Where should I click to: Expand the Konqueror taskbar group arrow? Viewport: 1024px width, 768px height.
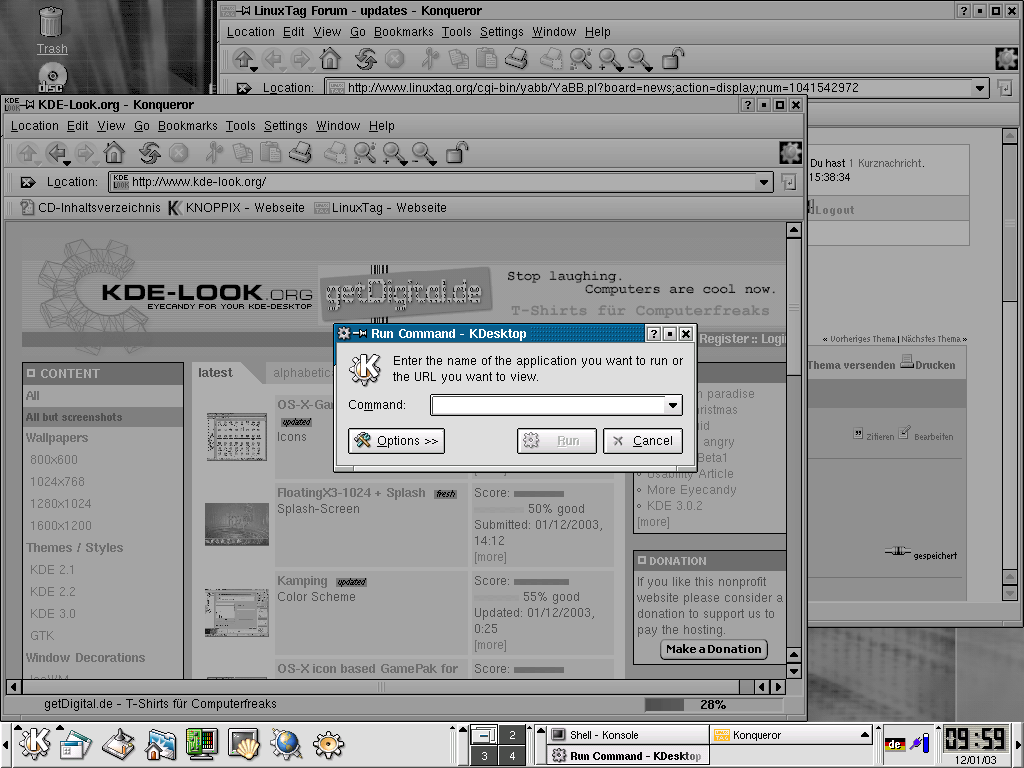pyautogui.click(x=865, y=735)
